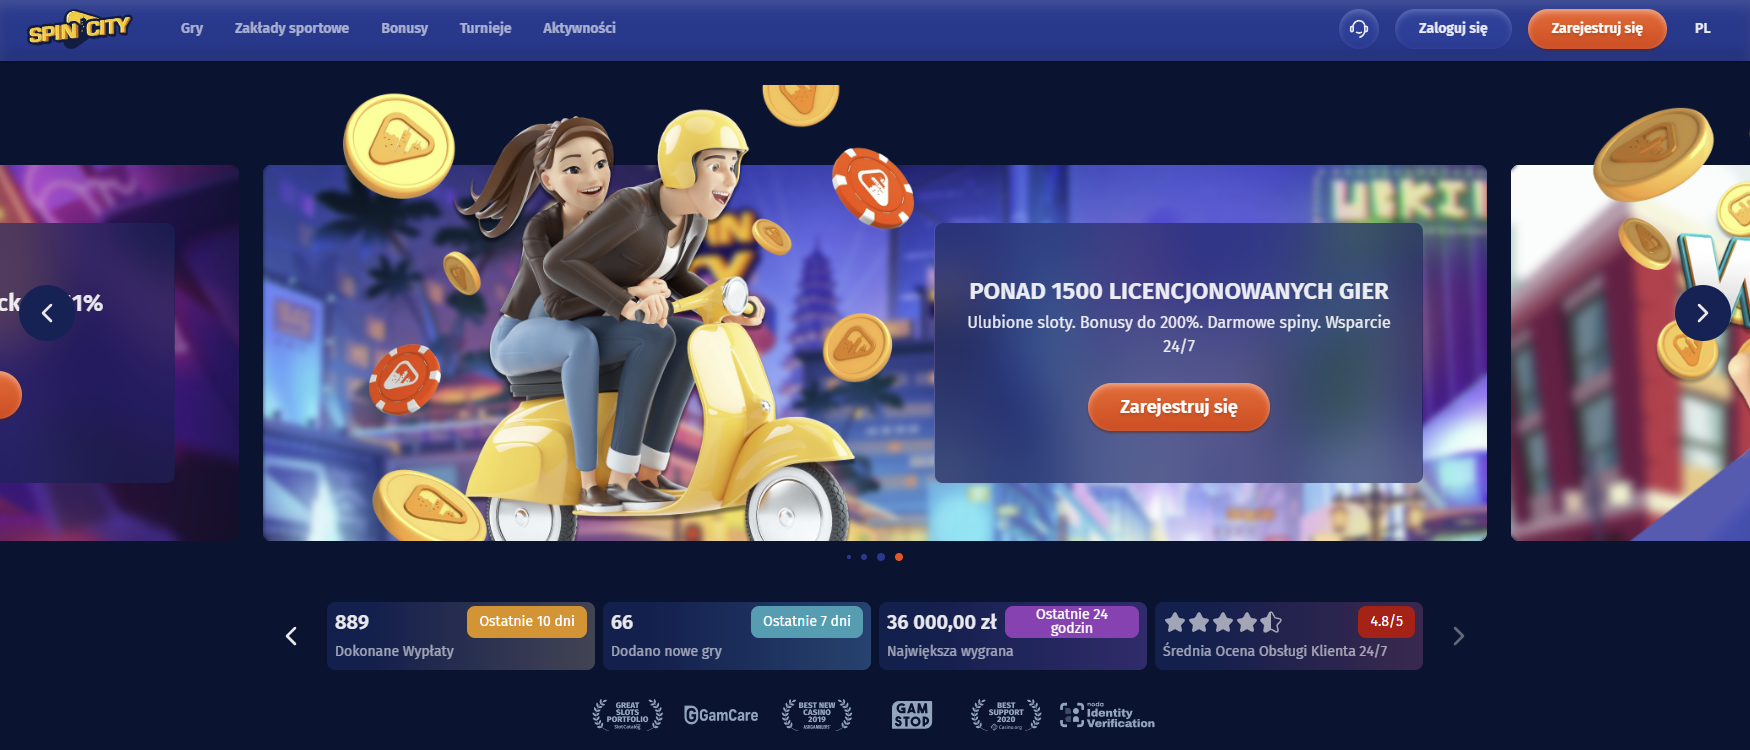Click the Zaloguj się button

pos(1453,29)
